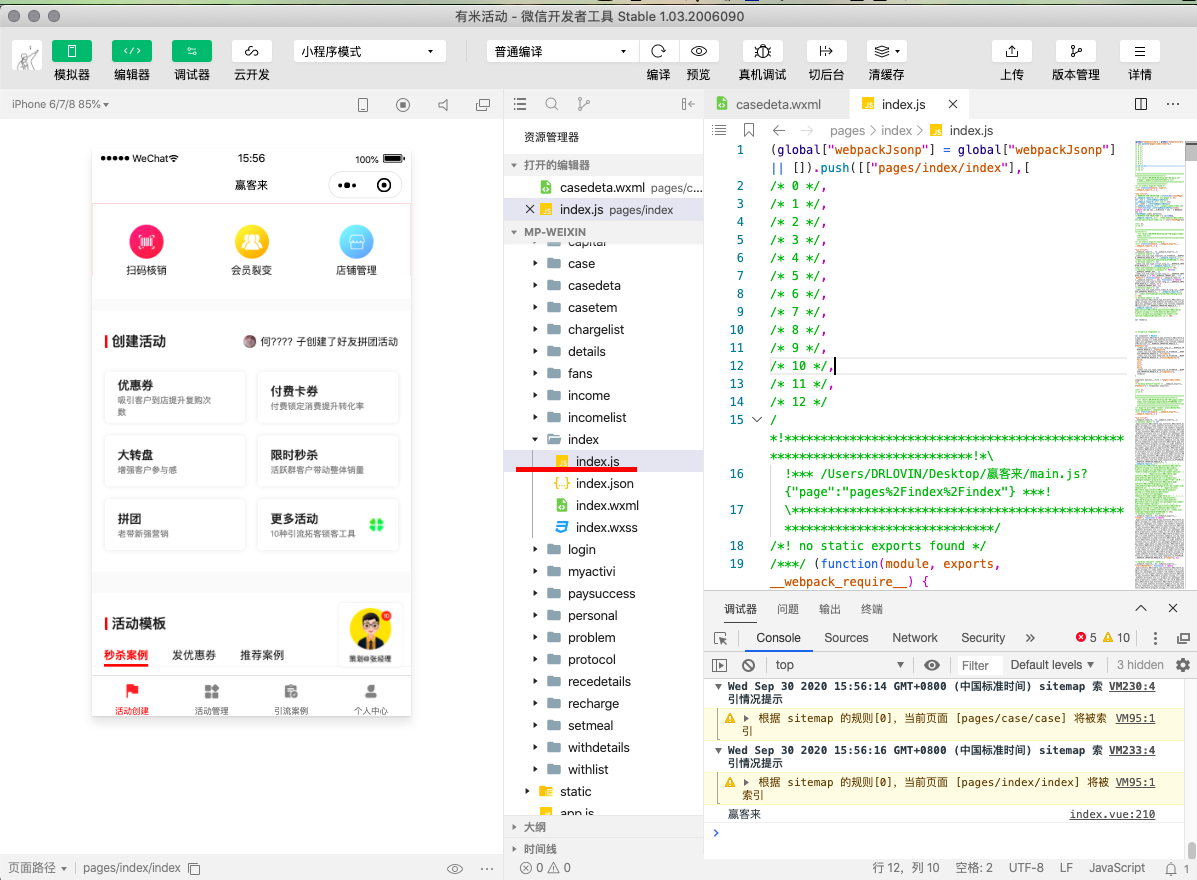Fold code at line 15 chevron
The image size is (1197, 880).
757,420
